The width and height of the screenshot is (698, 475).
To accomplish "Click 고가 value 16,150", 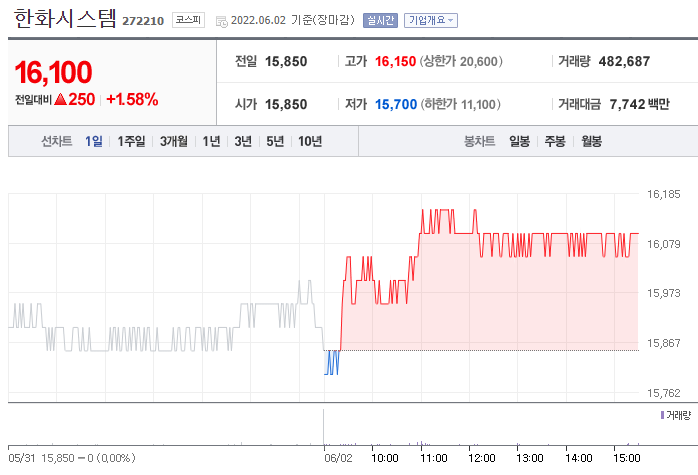I will click(x=395, y=61).
